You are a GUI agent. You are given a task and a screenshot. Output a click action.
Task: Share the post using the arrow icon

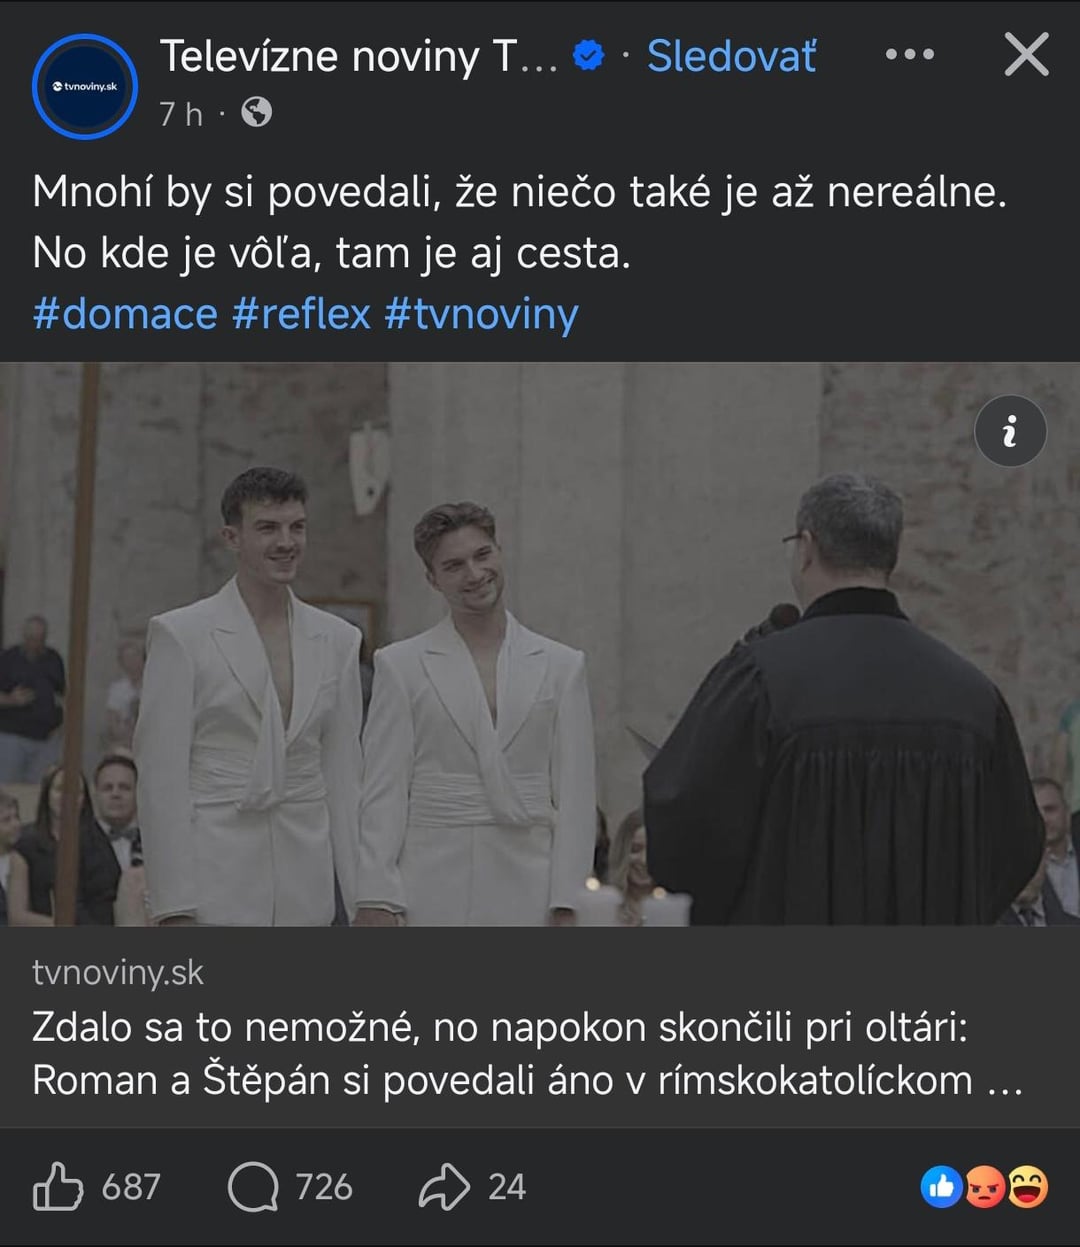click(x=443, y=1187)
